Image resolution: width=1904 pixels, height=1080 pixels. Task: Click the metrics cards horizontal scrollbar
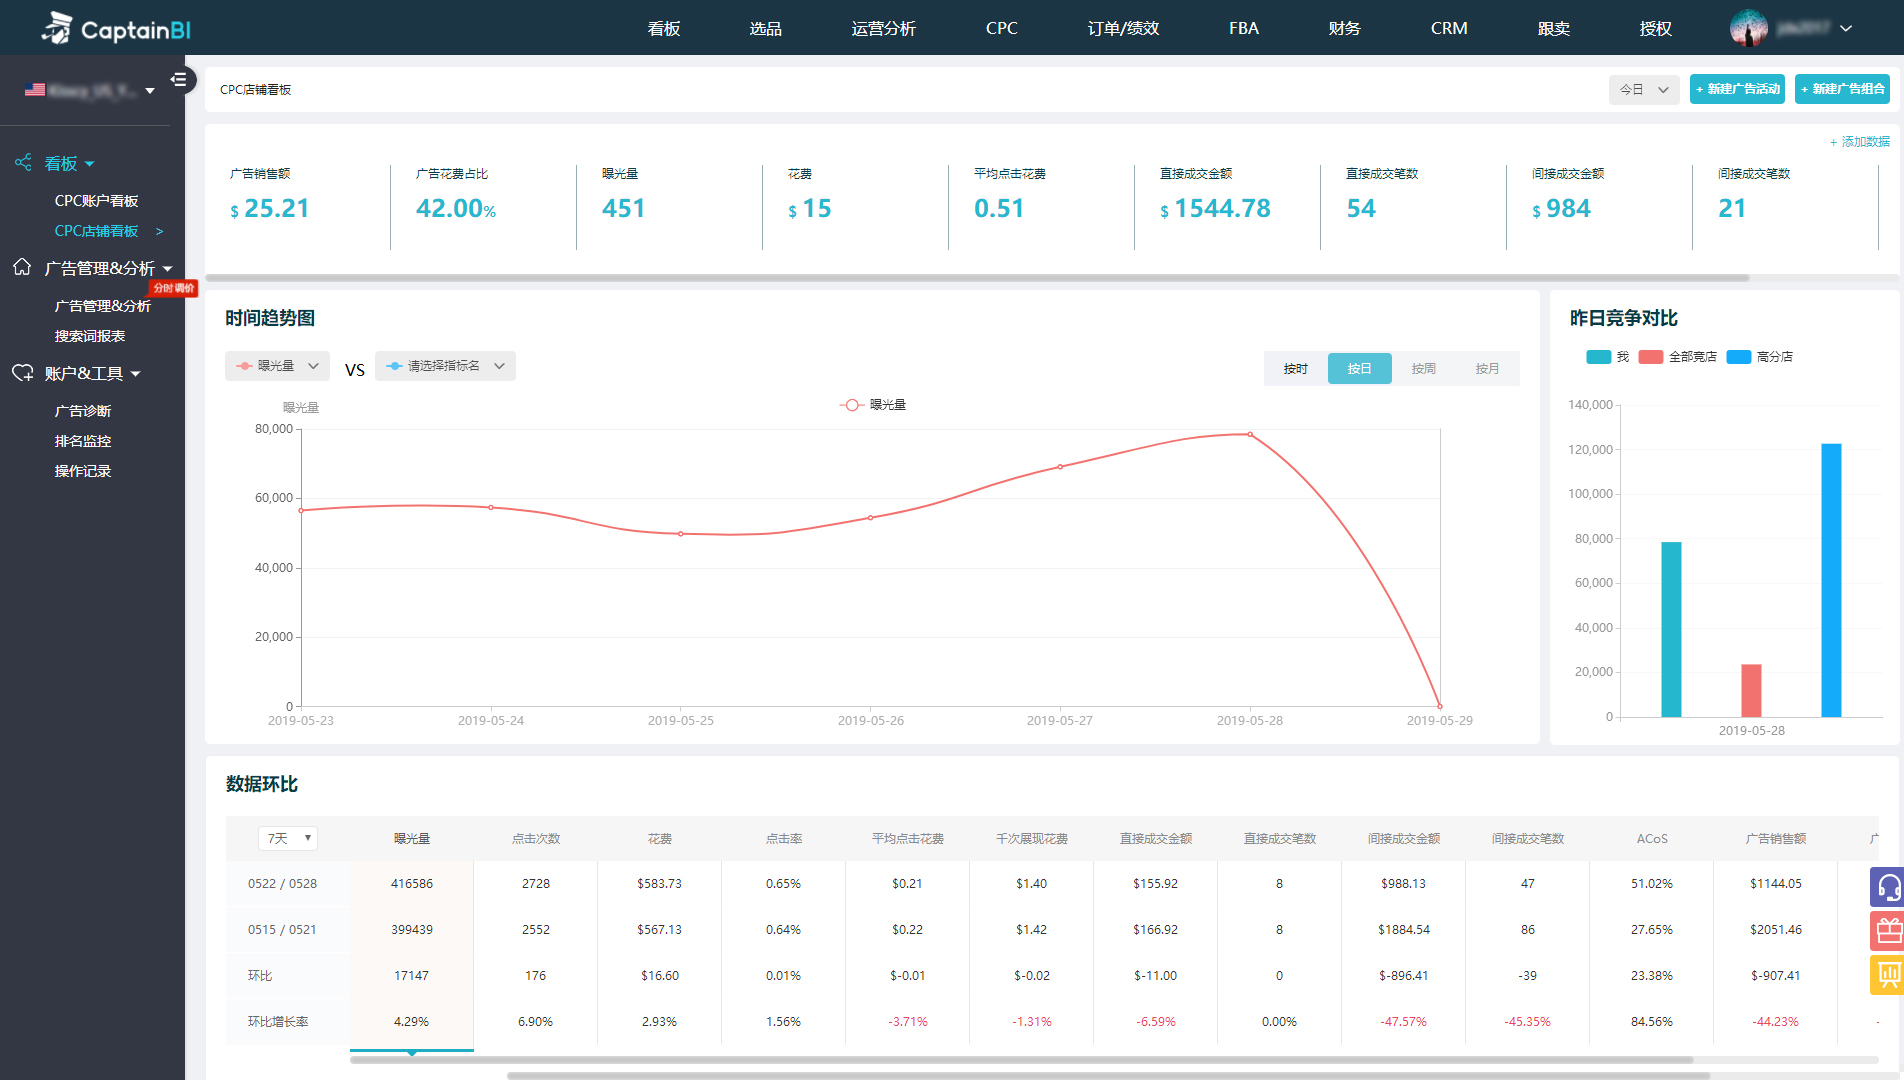pyautogui.click(x=976, y=278)
